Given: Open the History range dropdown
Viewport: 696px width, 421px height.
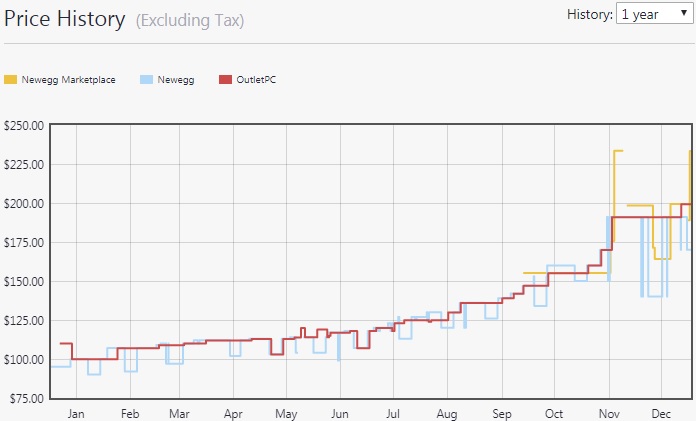Looking at the screenshot, I should point(653,15).
